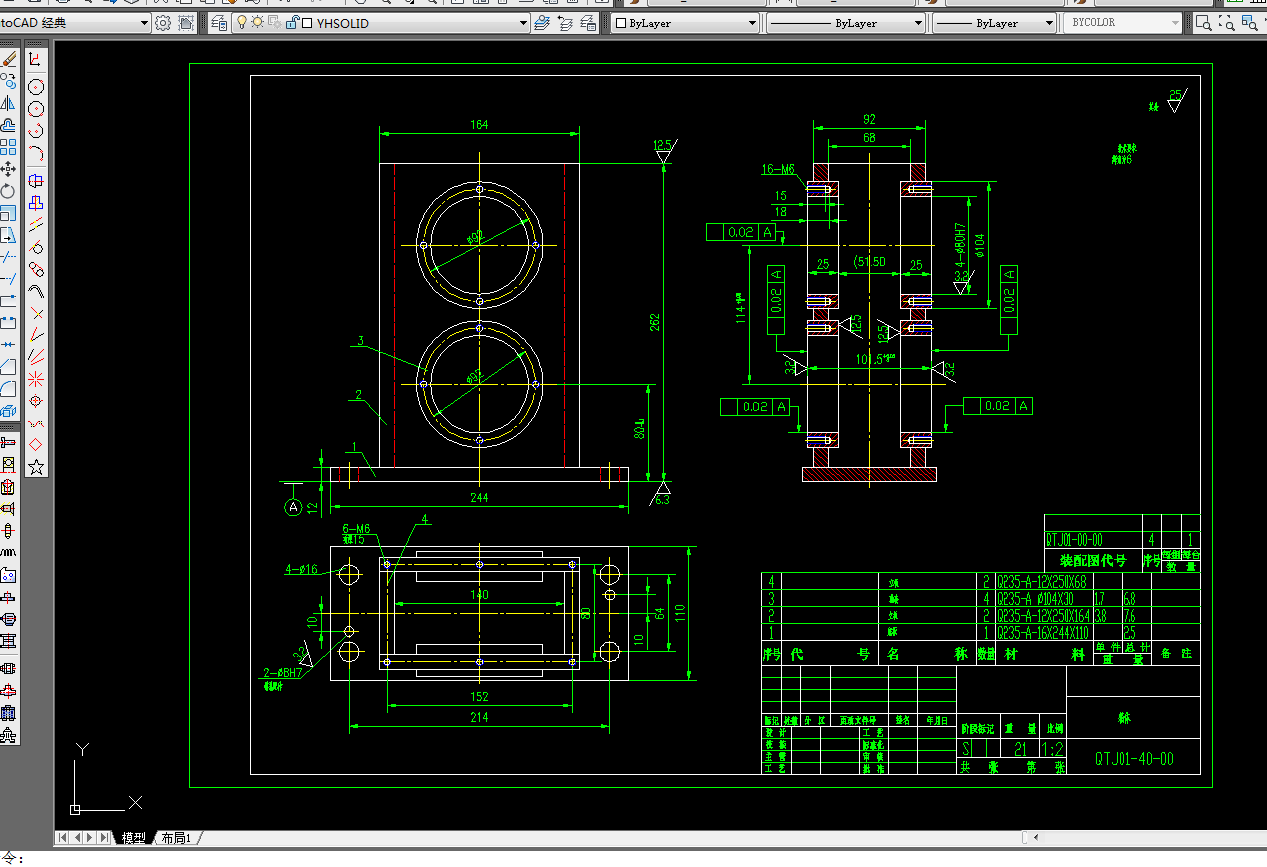Expand the YHSOLID layer dropdown

coord(523,23)
